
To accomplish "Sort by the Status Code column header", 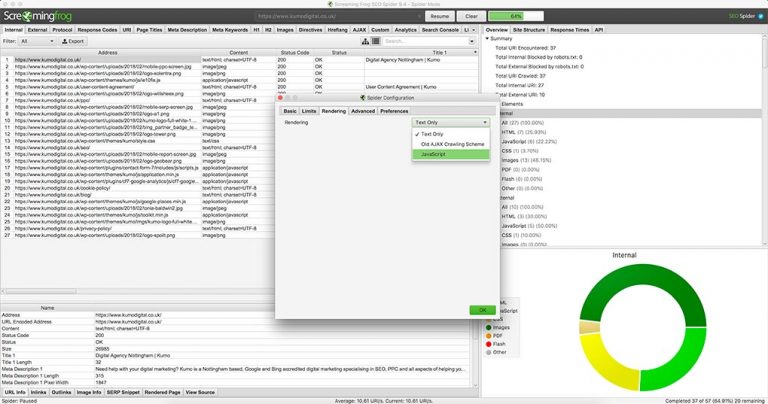I will point(295,52).
